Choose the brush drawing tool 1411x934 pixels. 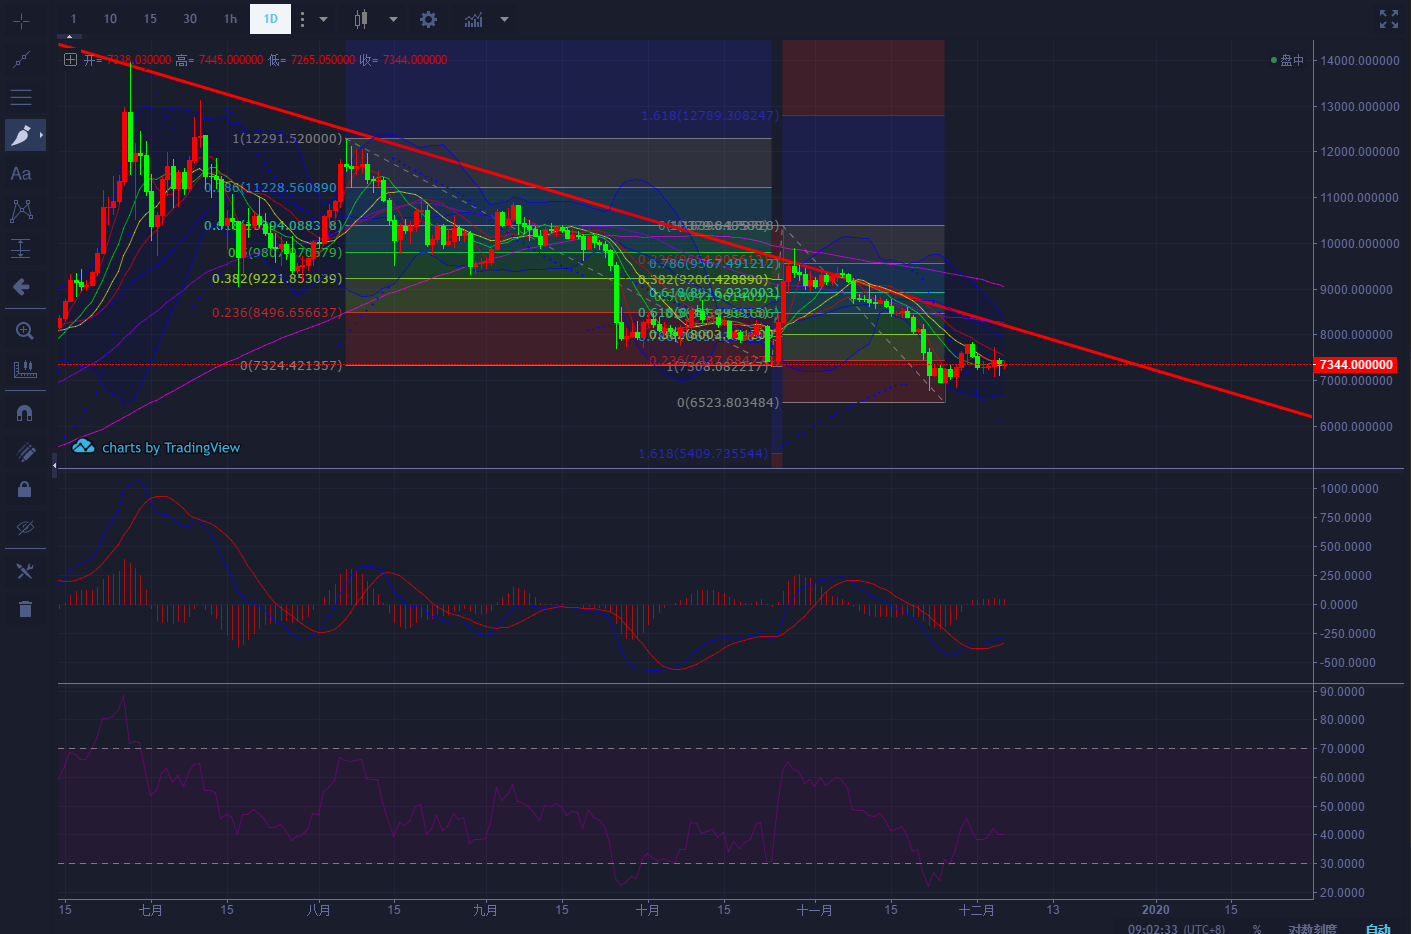tap(21, 135)
